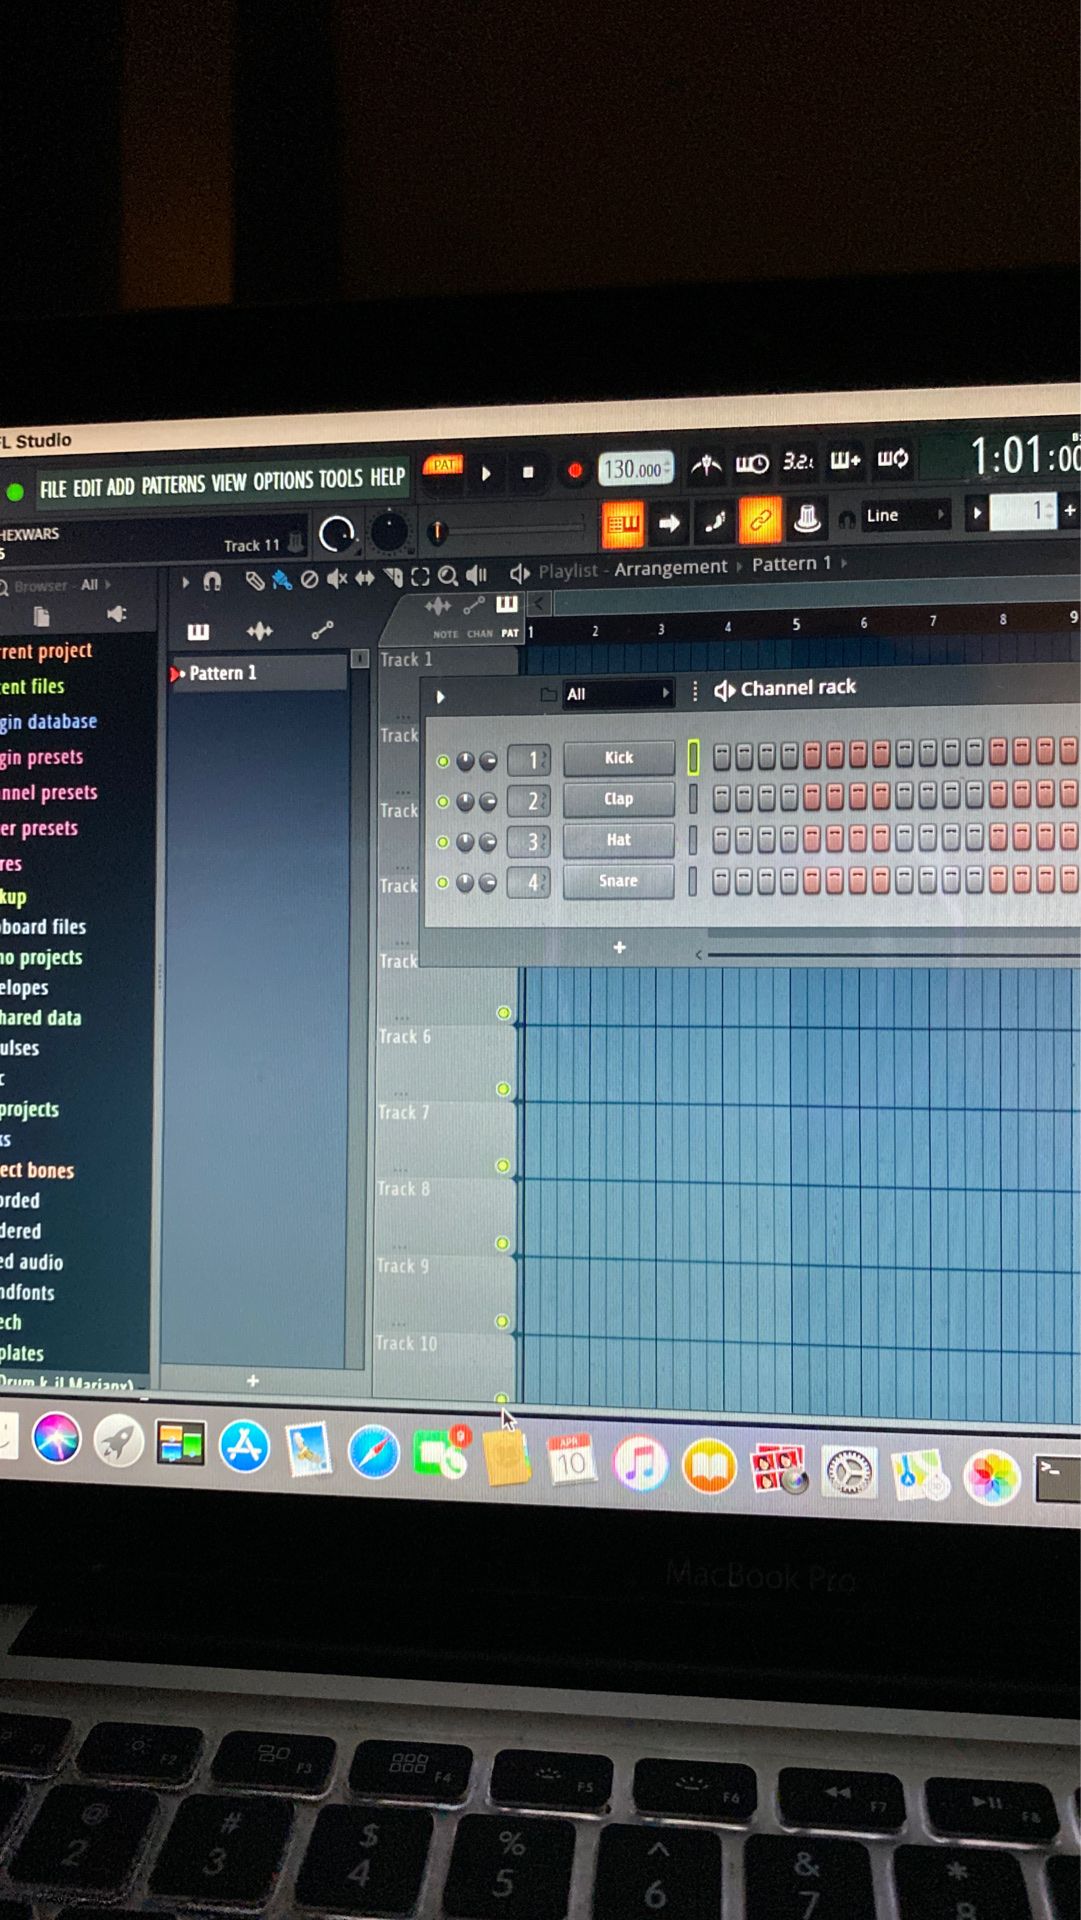The image size is (1081, 1920).
Task: Open the Channel rack options arrow
Action: pos(440,696)
